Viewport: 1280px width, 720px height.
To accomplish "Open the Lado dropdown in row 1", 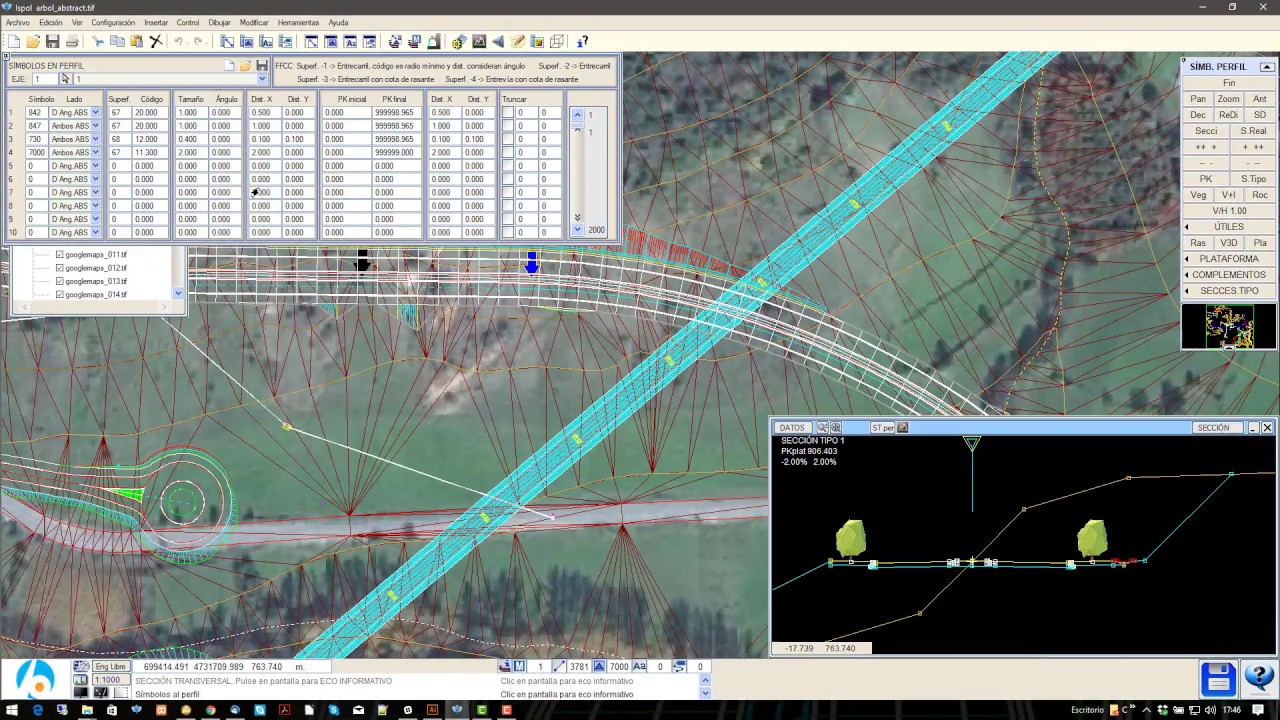I will (x=96, y=113).
